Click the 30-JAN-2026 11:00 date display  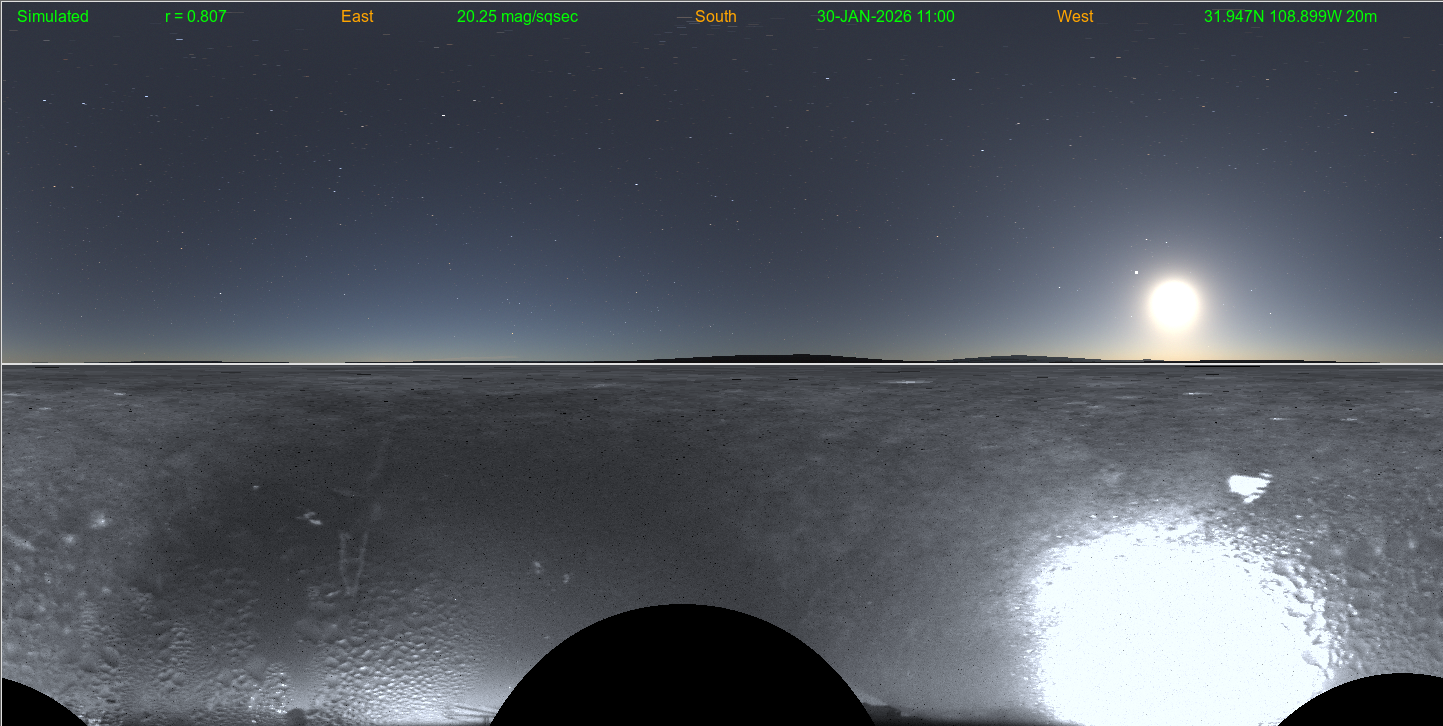pos(885,17)
